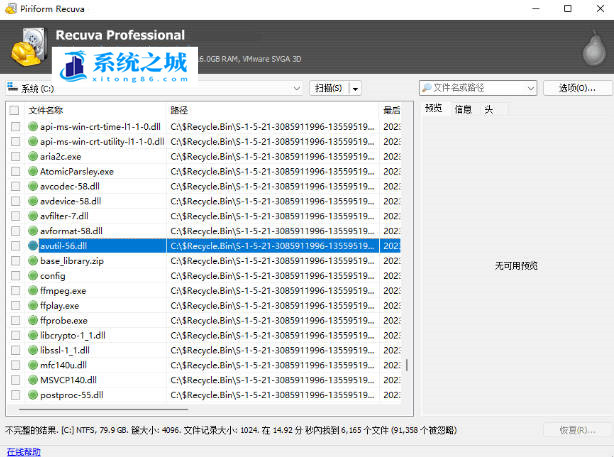Select the libcrypto-1_1.dll file name
Viewport: 614px width, 457px height.
point(72,335)
